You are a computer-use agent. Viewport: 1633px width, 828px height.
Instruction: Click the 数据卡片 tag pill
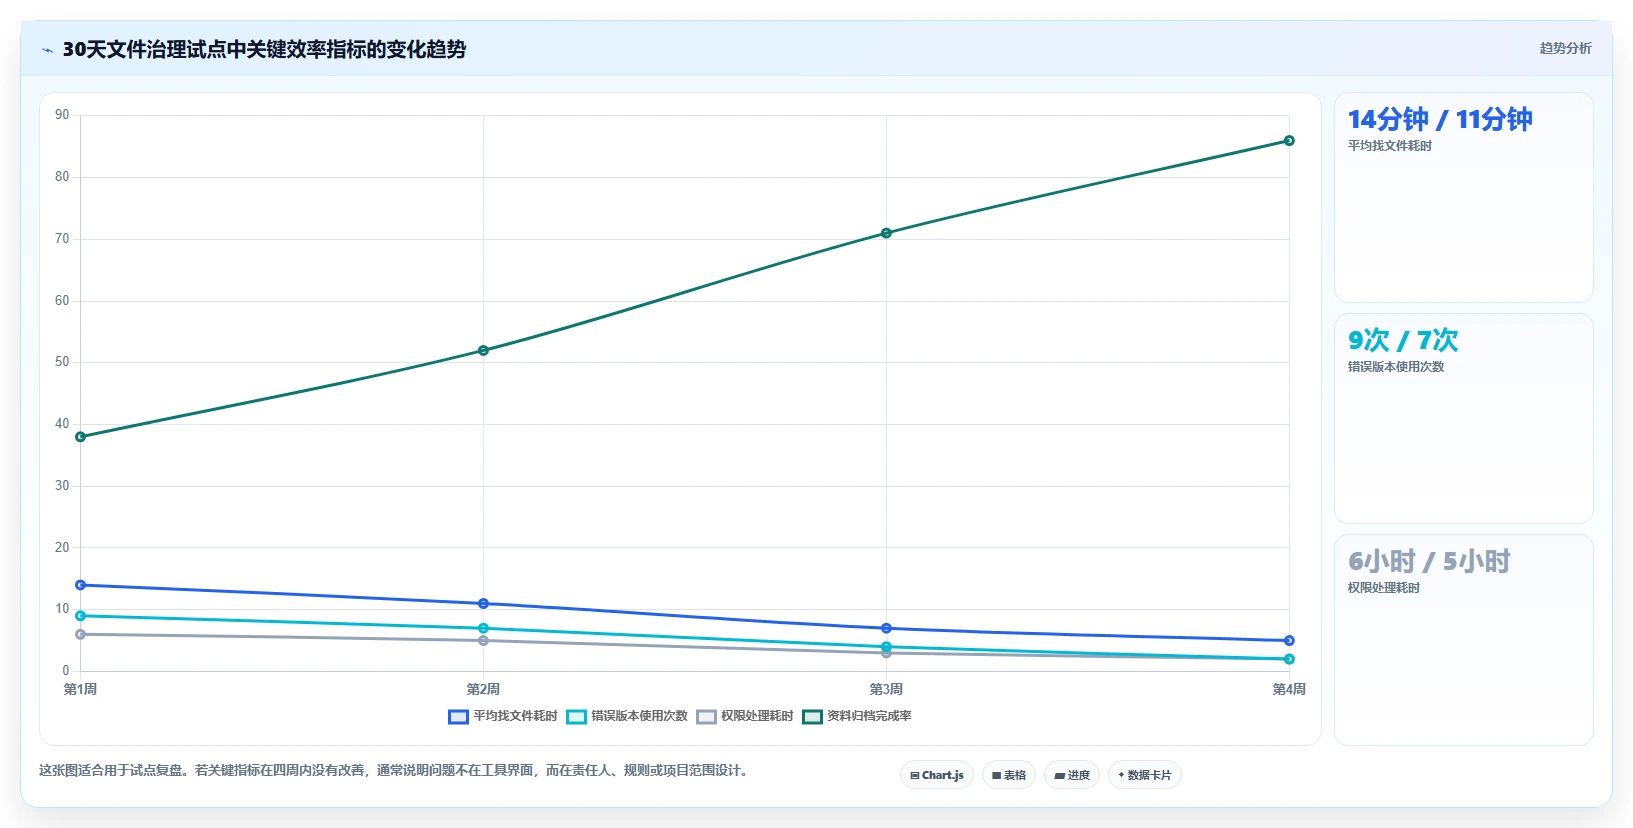pyautogui.click(x=1145, y=775)
